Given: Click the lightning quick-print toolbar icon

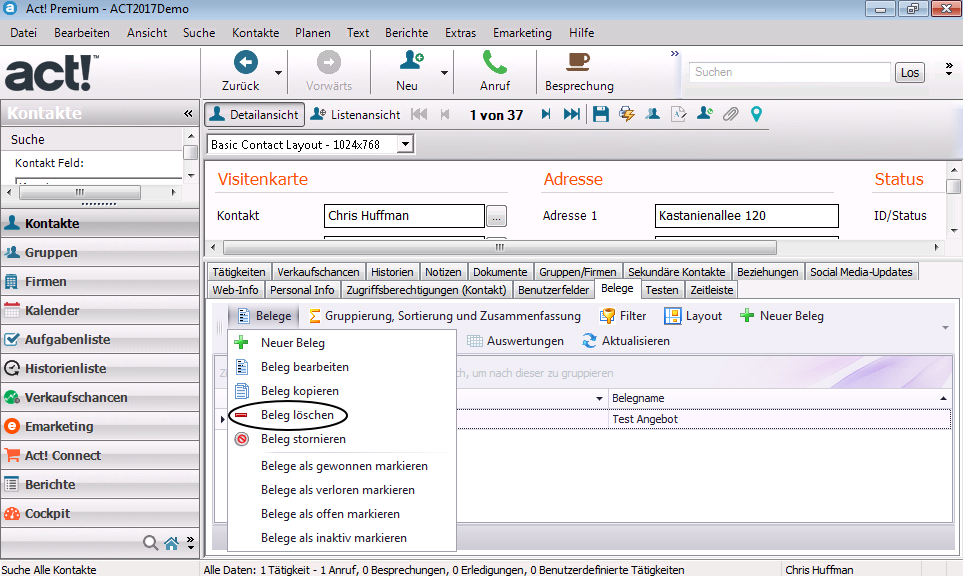Looking at the screenshot, I should 626,114.
